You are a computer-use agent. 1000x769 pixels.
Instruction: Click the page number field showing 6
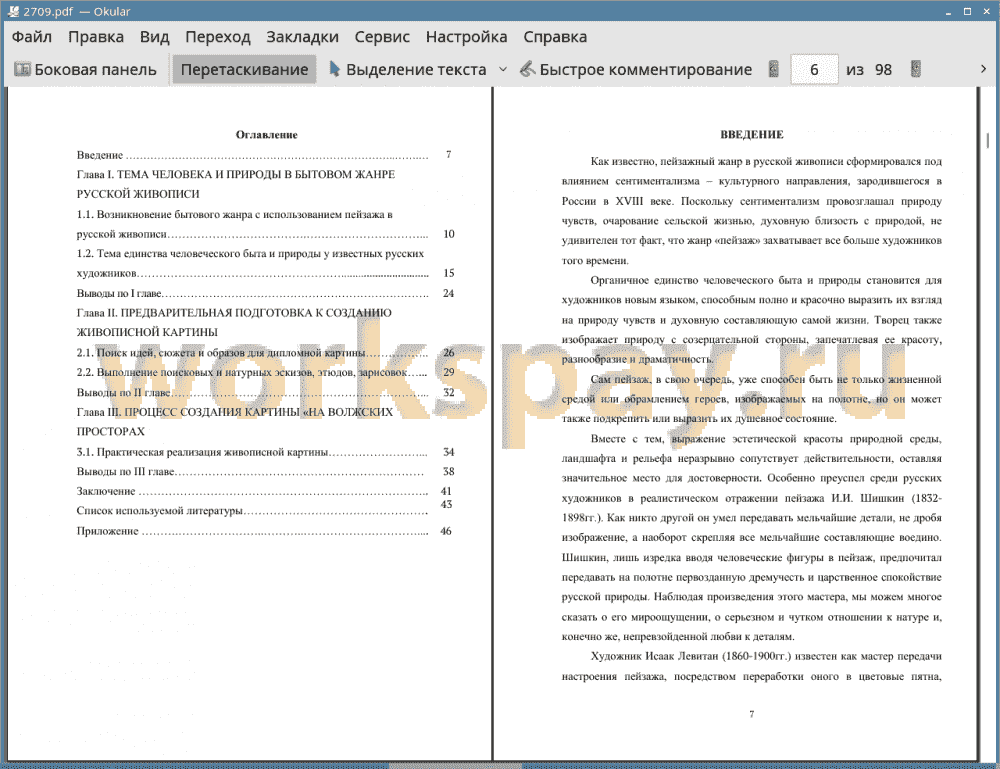(814, 70)
